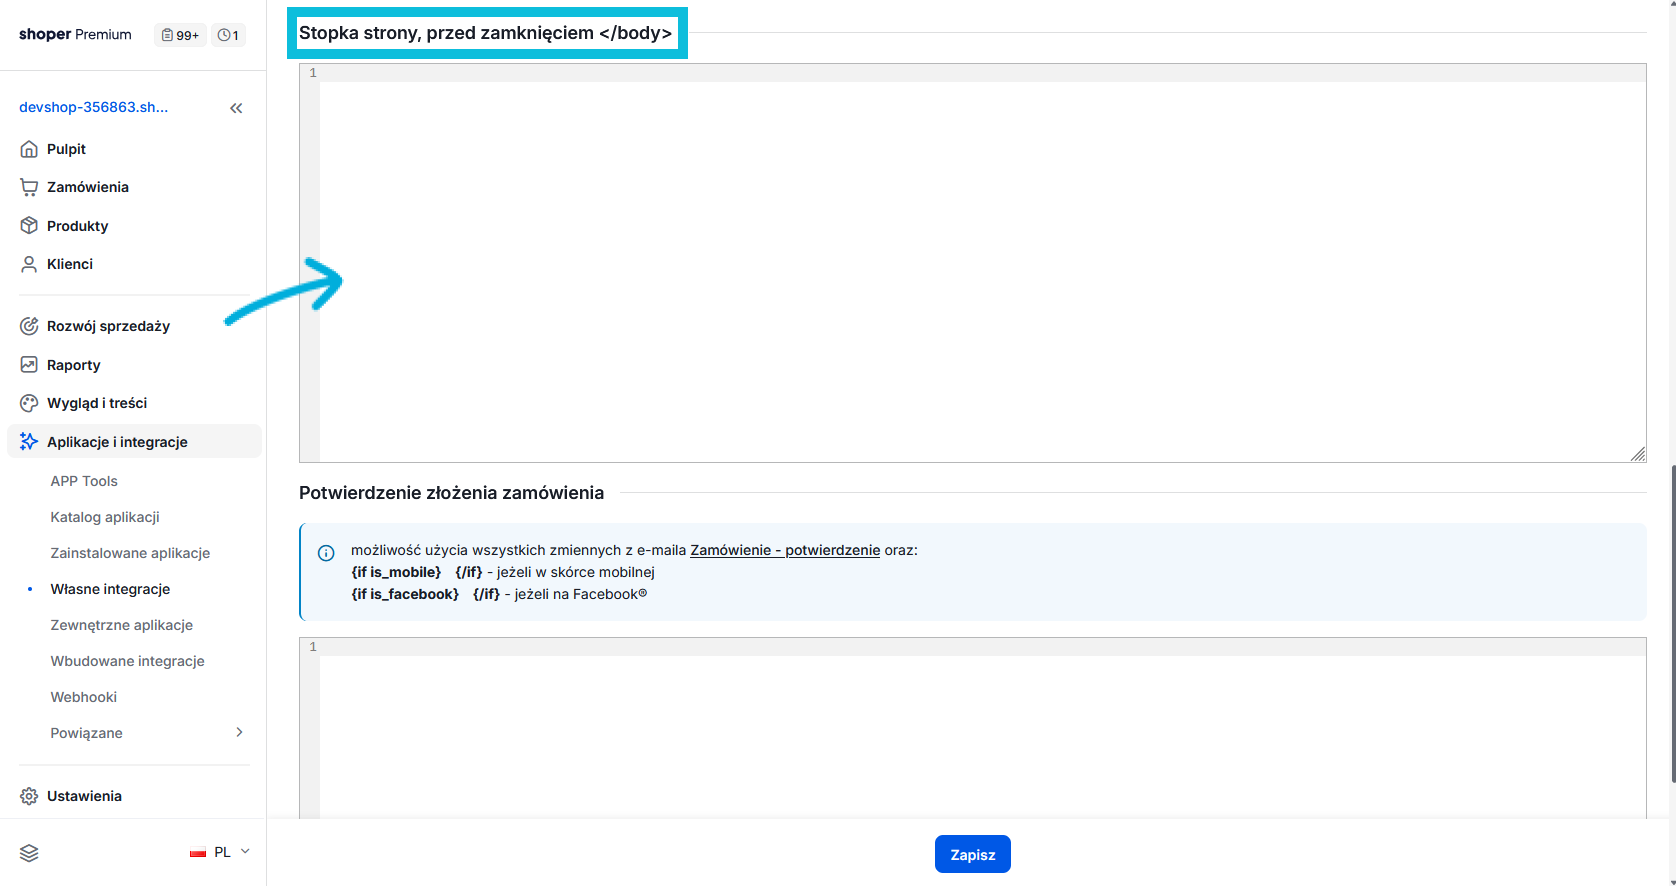Select Aplikacje i integracje menu item

(x=134, y=442)
